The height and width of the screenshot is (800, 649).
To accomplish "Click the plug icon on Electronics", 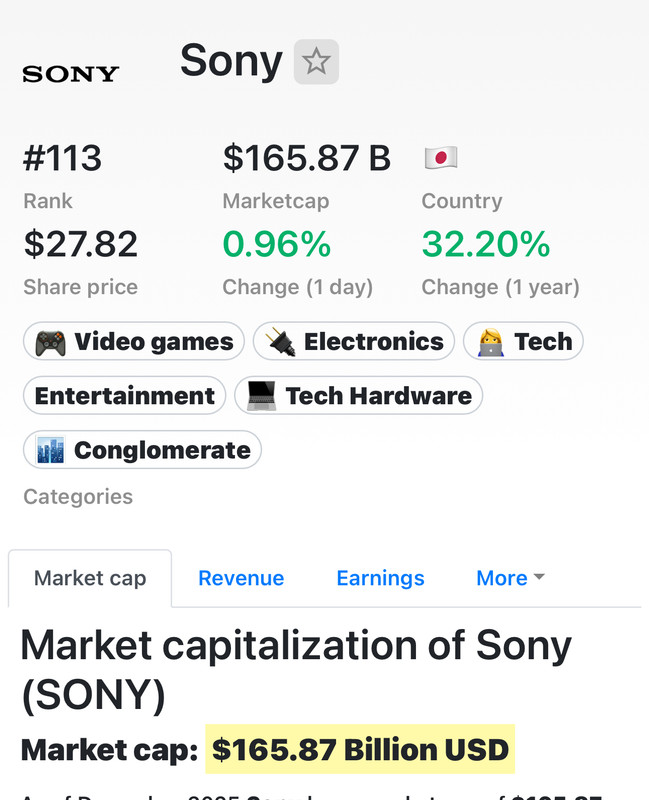I will (280, 342).
